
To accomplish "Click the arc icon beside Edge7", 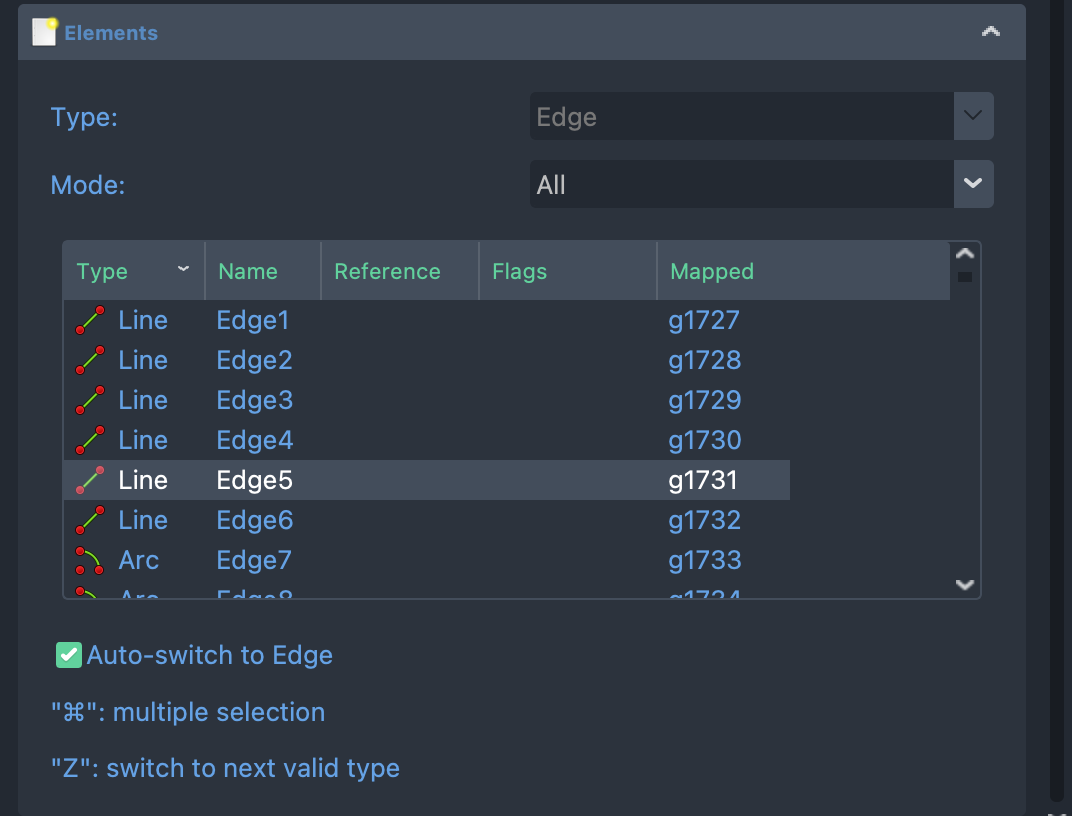I will pyautogui.click(x=91, y=561).
